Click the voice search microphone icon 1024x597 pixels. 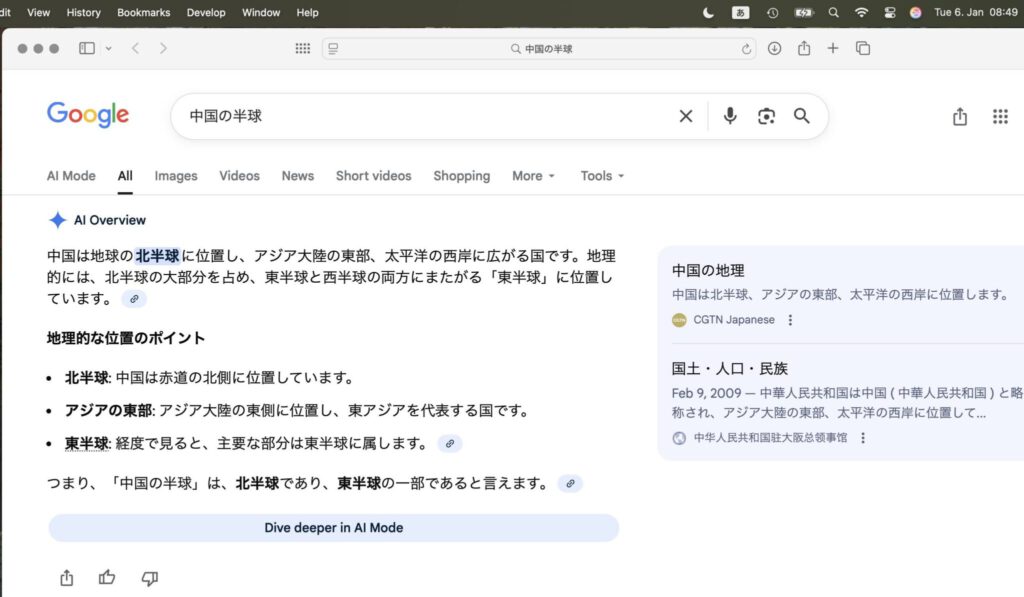pyautogui.click(x=730, y=116)
